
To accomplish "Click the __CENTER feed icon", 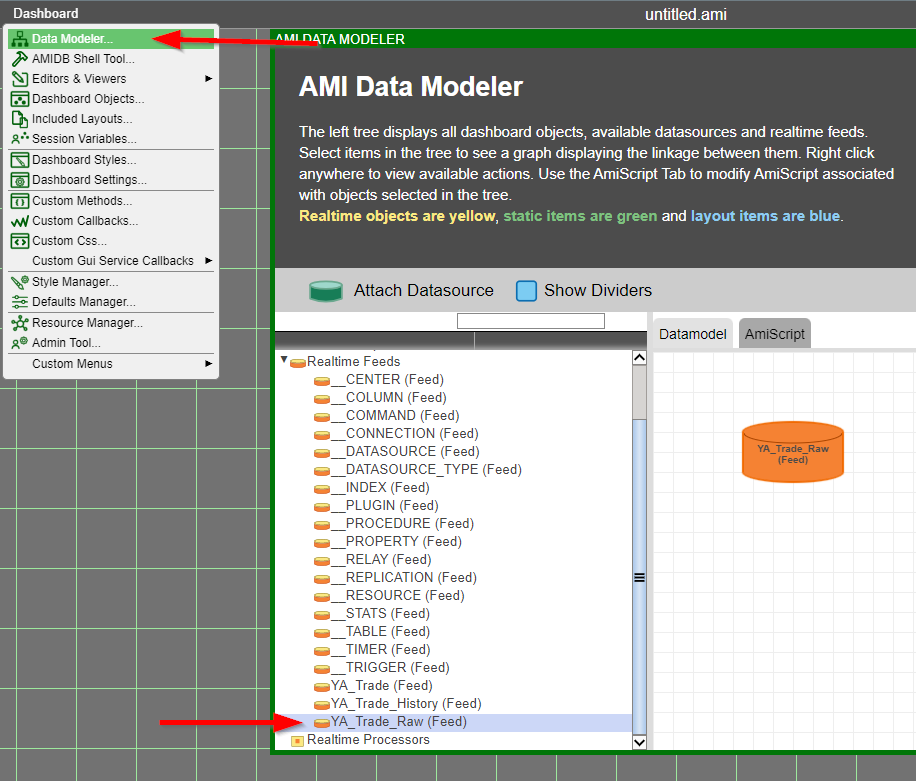I will (322, 381).
